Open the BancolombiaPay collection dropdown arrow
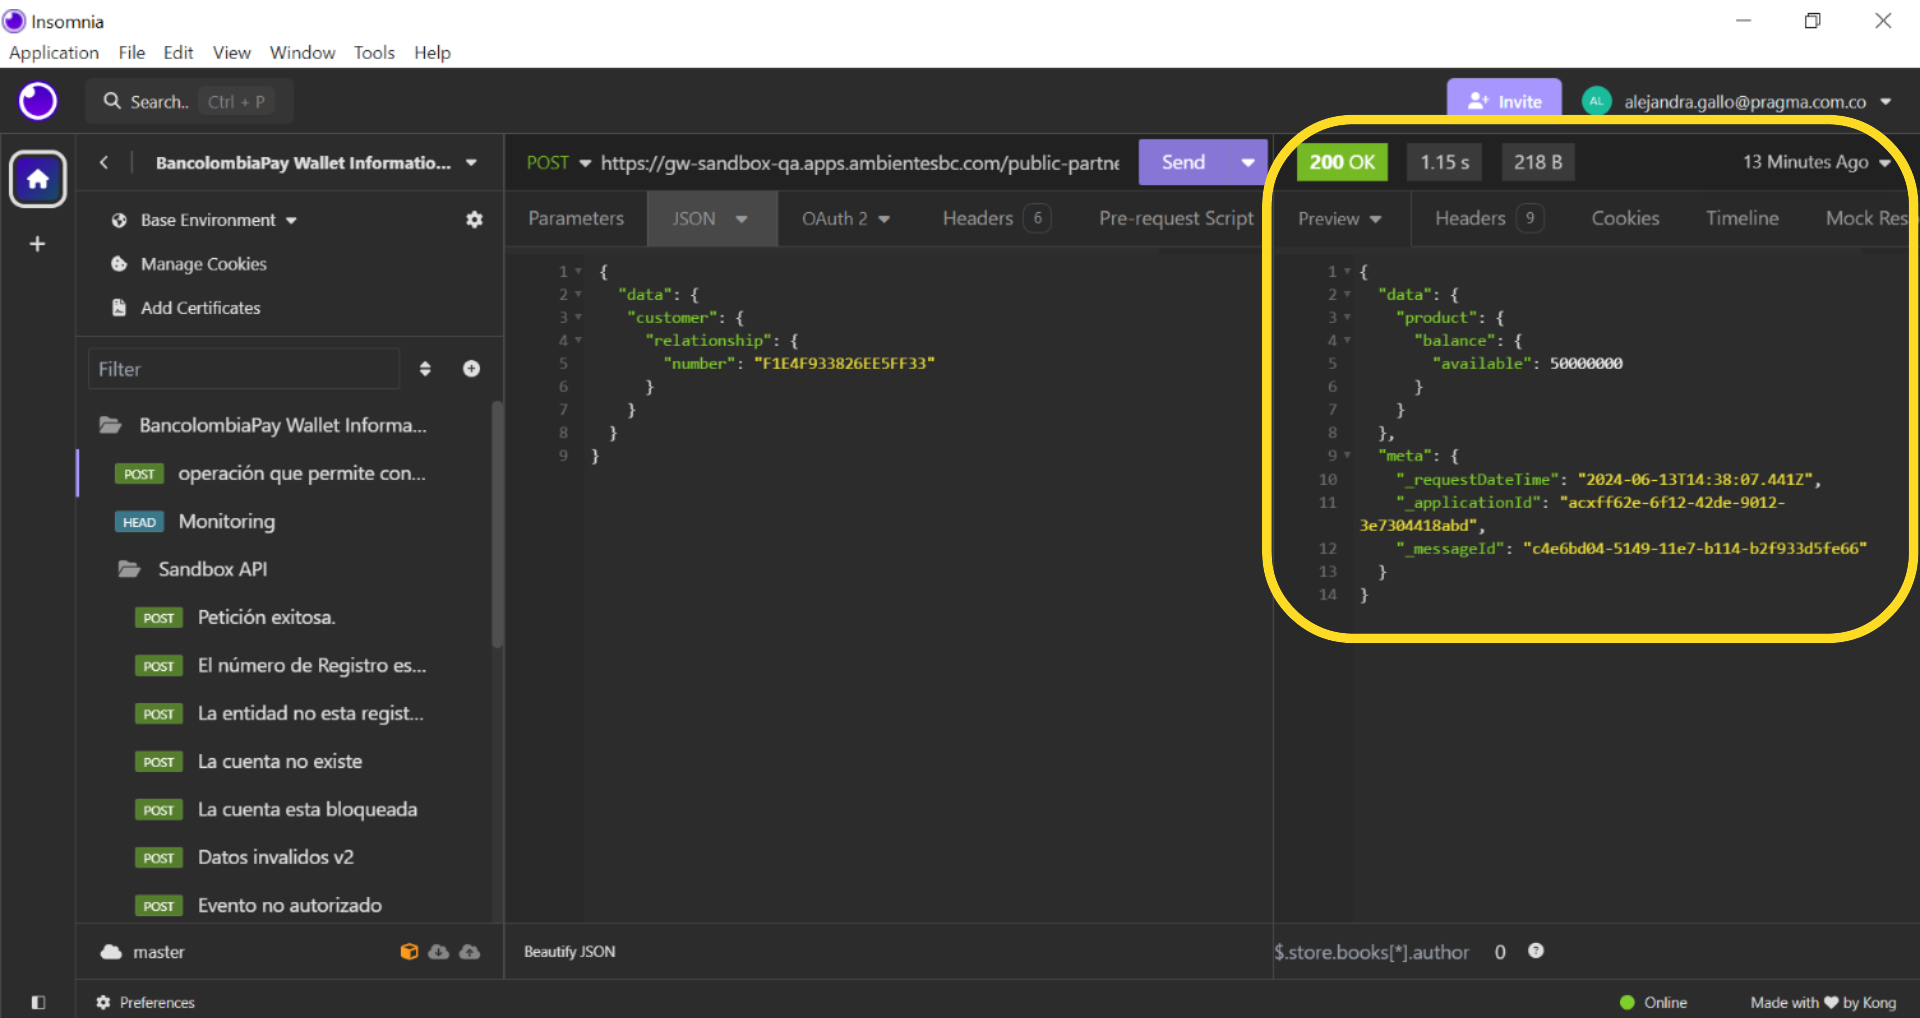1920x1018 pixels. point(471,163)
